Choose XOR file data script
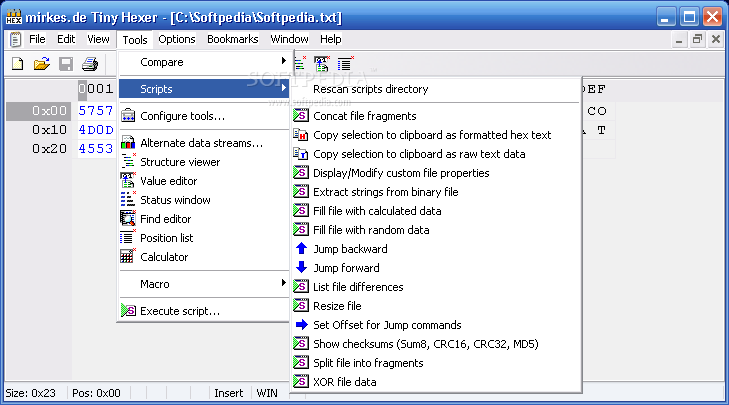The image size is (729, 405). pos(346,382)
